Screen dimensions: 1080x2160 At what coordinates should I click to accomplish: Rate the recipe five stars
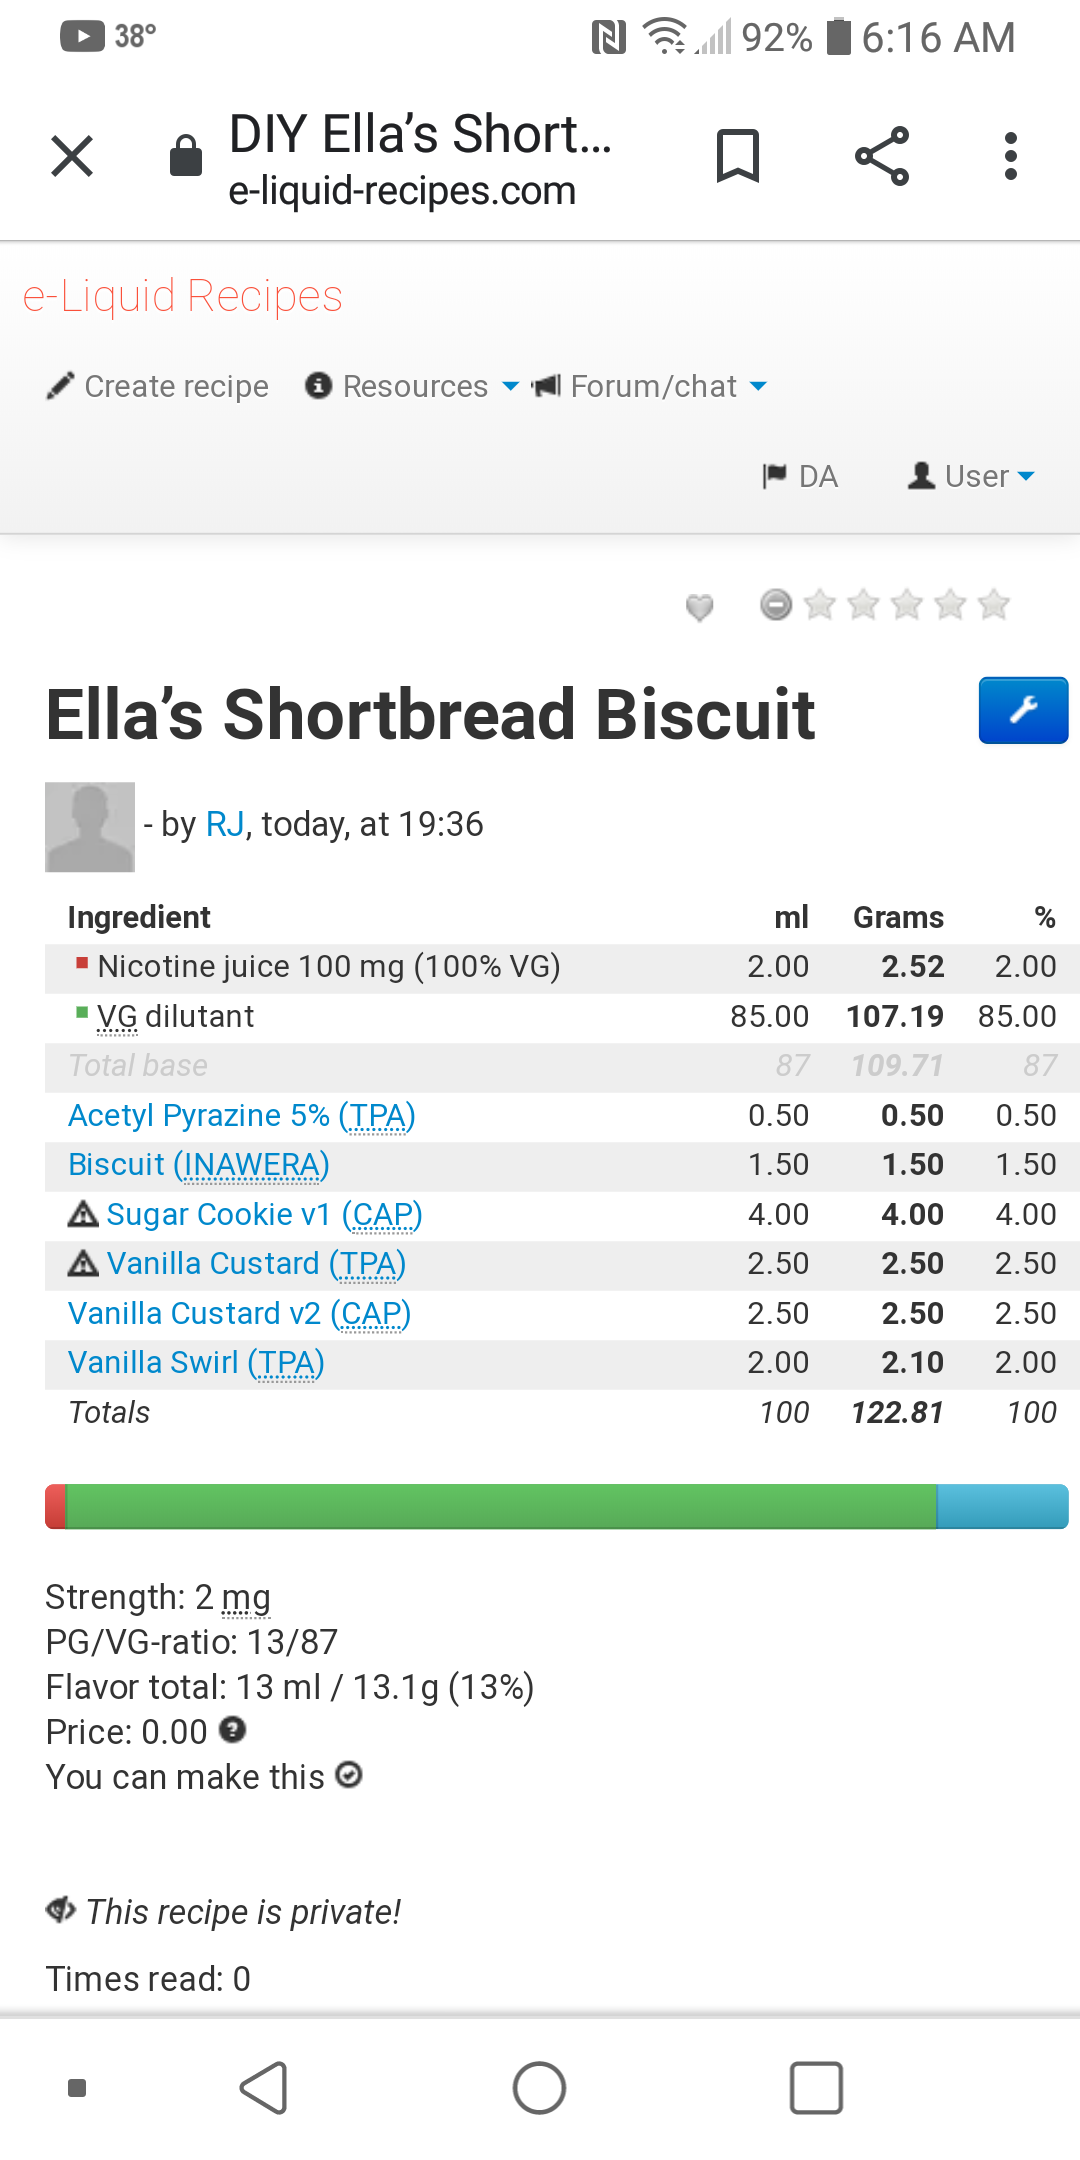[994, 604]
